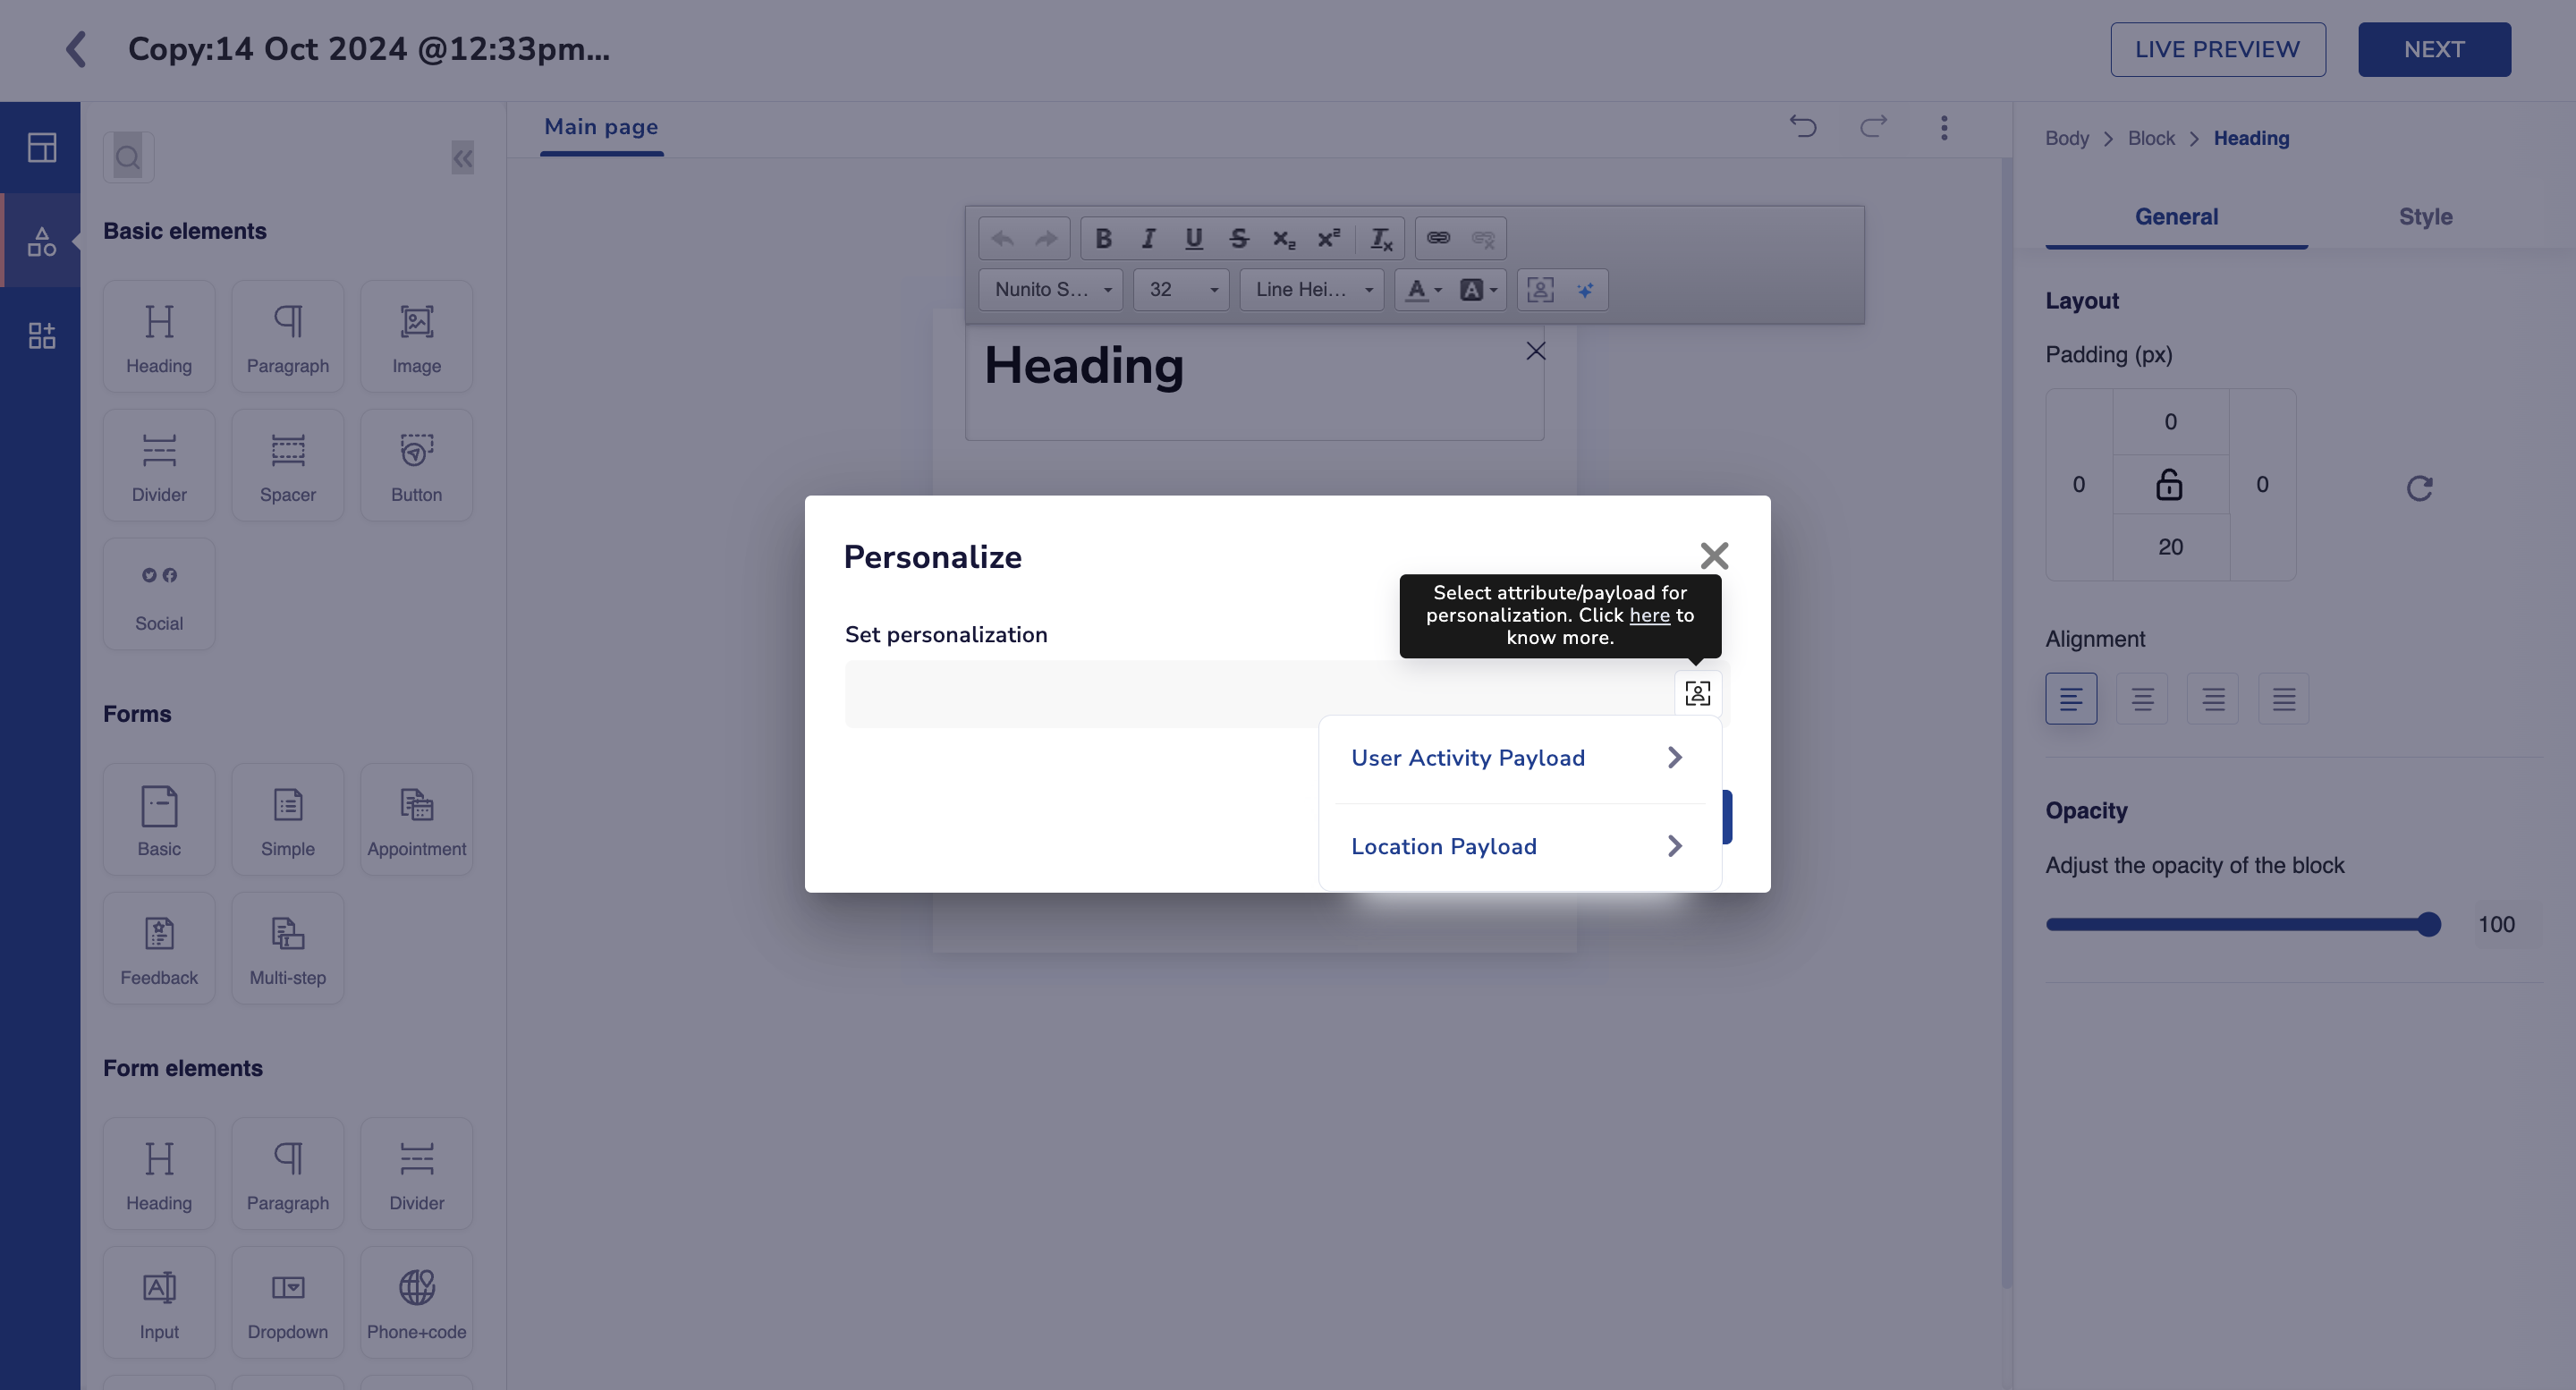2576x1390 pixels.
Task: Select justify alignment option
Action: [2283, 699]
